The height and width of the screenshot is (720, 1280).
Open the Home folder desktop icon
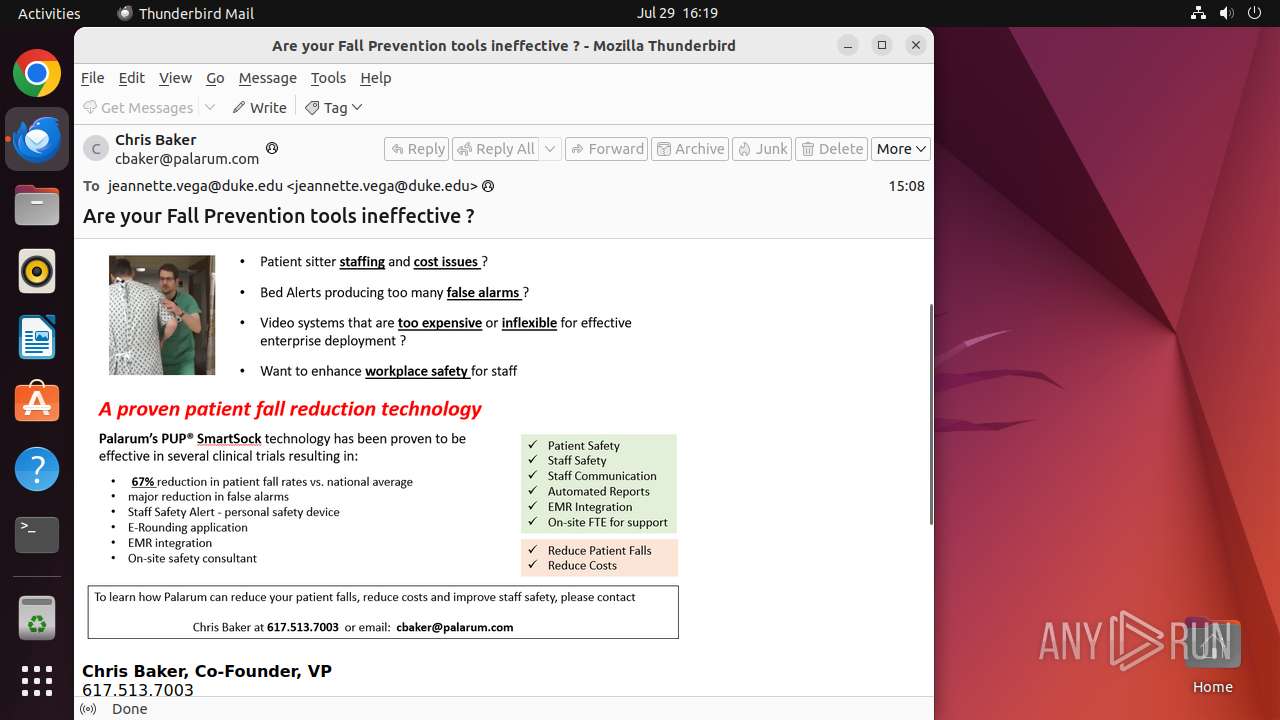[1212, 657]
